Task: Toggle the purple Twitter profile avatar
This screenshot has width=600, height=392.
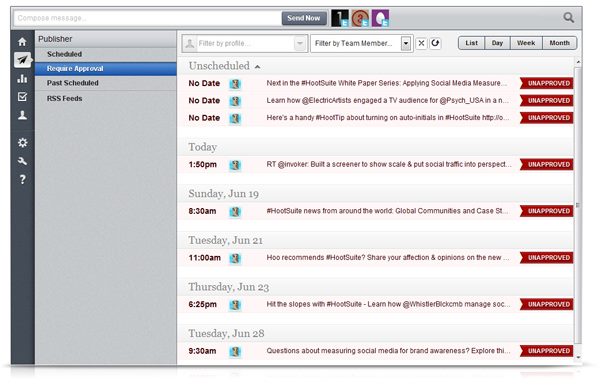Action: point(380,18)
